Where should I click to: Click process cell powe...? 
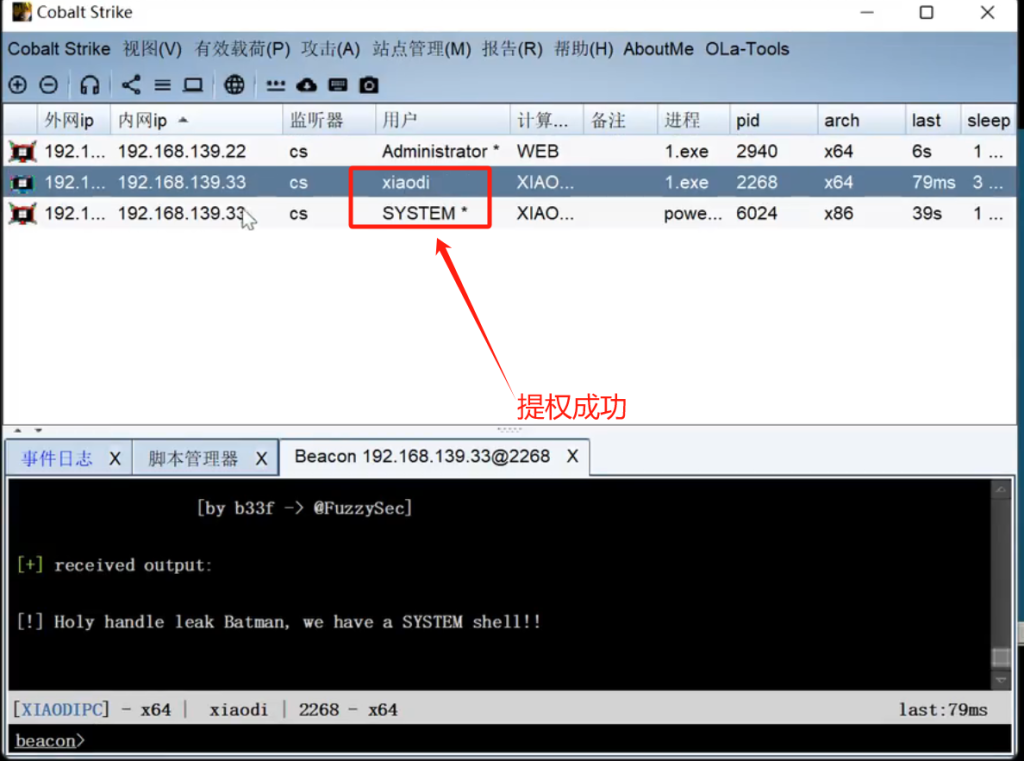coord(693,214)
